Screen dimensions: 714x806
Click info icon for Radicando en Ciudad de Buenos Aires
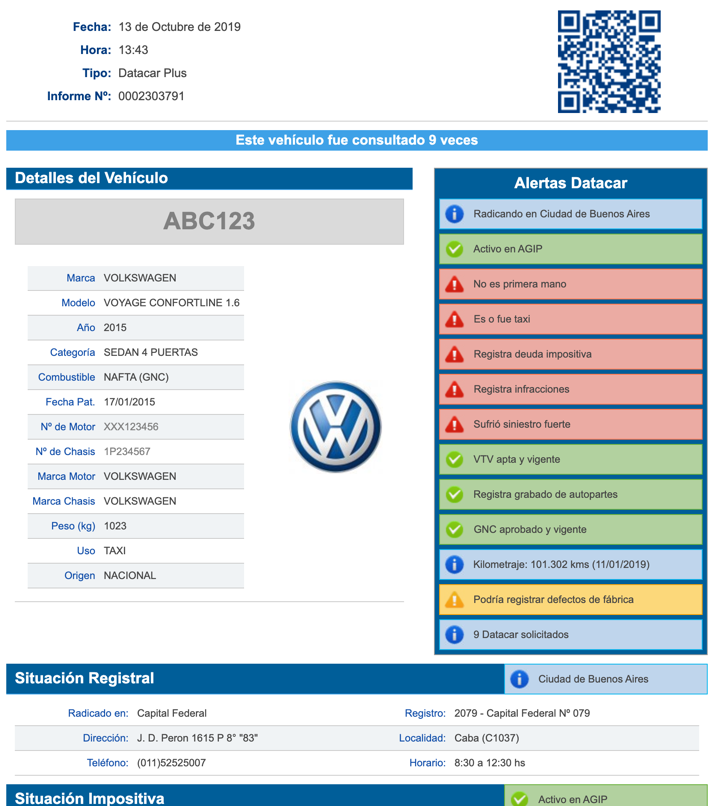point(454,214)
